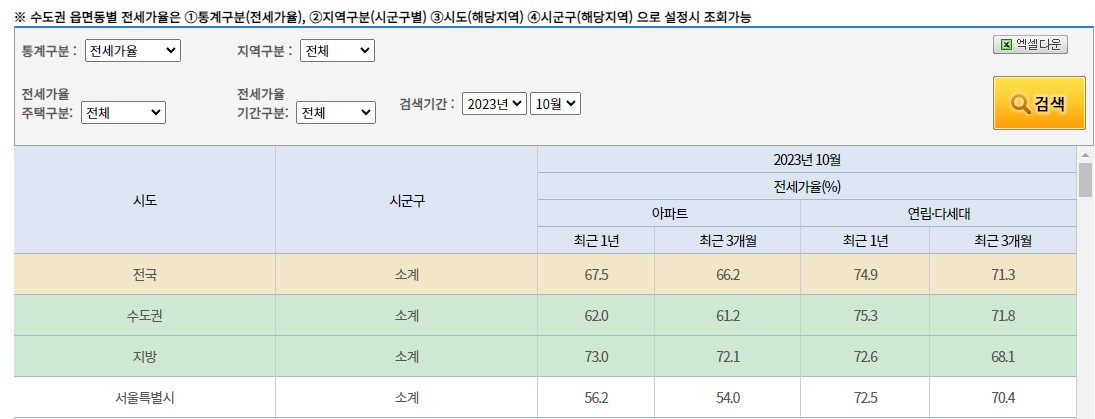Open the 전세가율 기간구분 dropdown

336,112
